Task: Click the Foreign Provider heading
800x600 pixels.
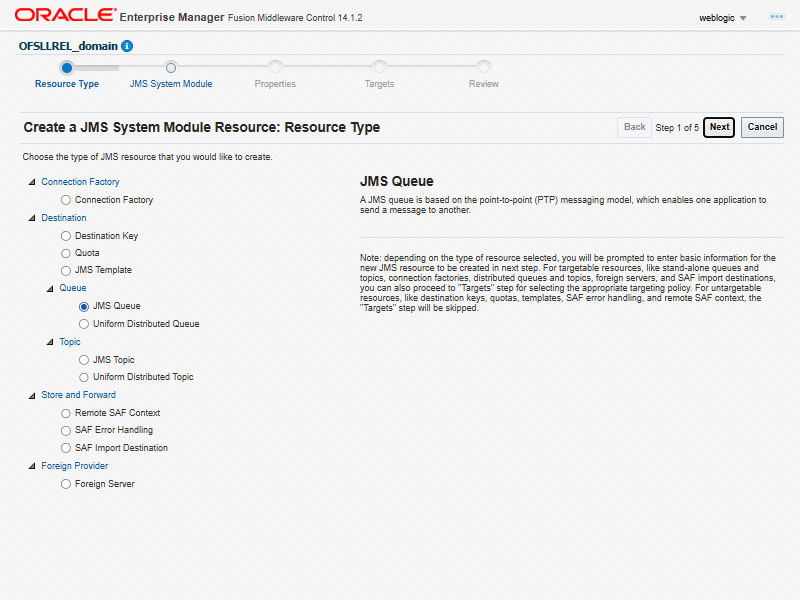Action: point(74,466)
